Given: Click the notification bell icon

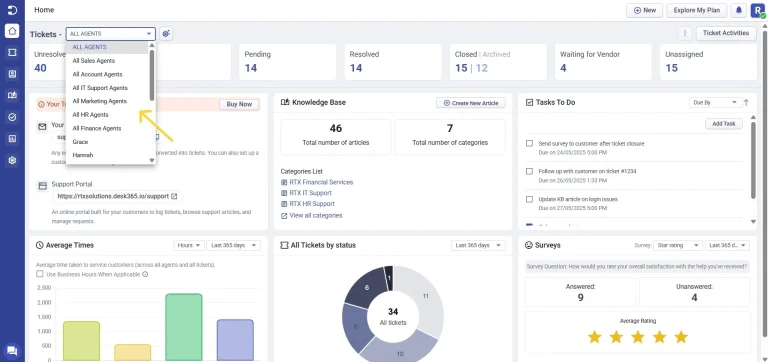Looking at the screenshot, I should point(739,10).
